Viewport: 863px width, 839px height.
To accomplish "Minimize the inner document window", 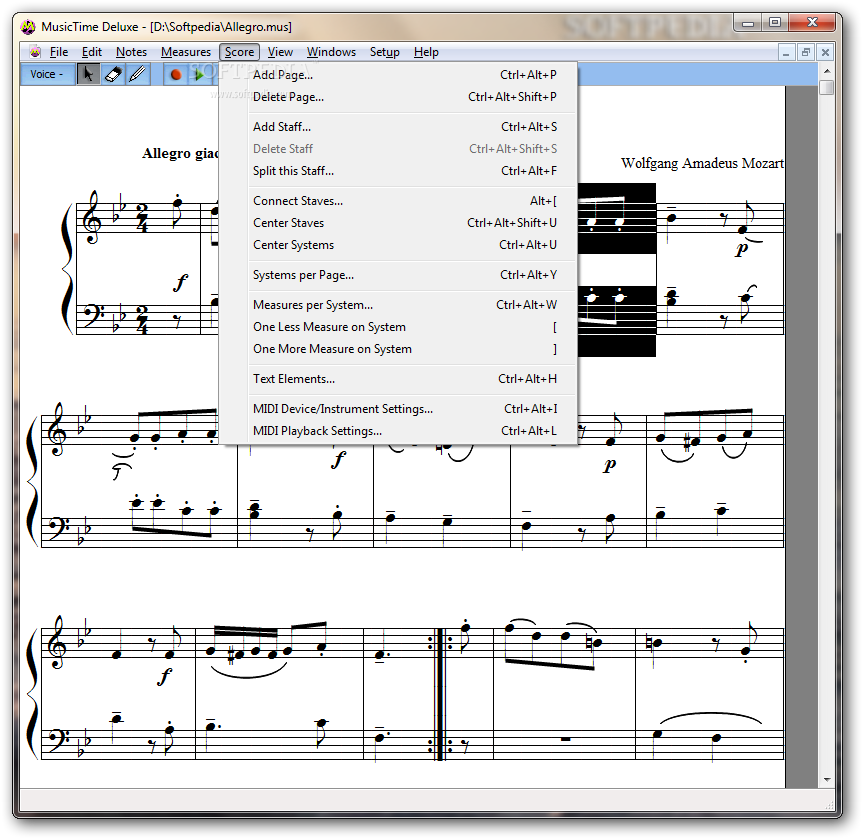I will pos(786,52).
